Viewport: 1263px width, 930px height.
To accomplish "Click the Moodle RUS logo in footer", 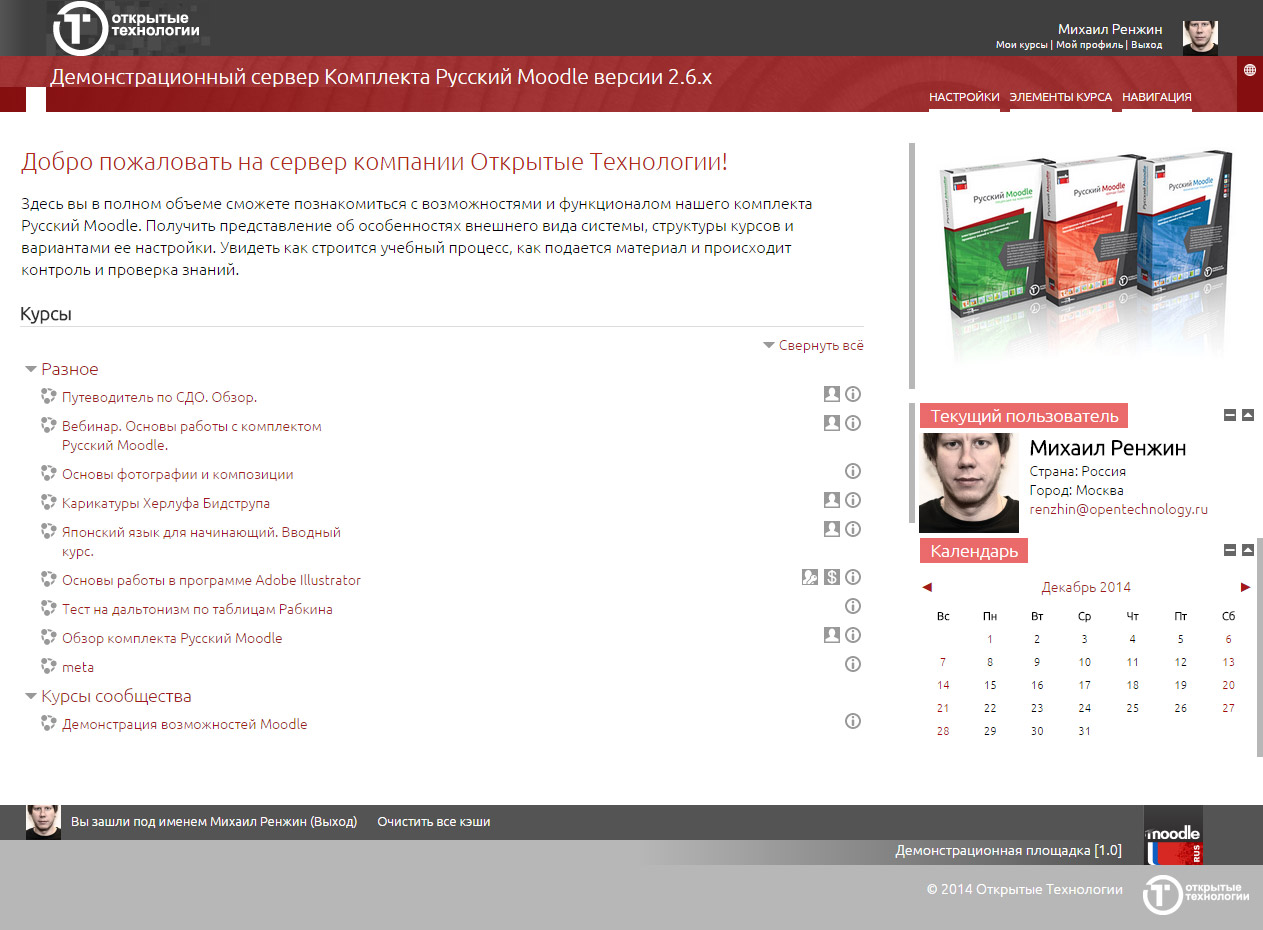I will (x=1173, y=834).
